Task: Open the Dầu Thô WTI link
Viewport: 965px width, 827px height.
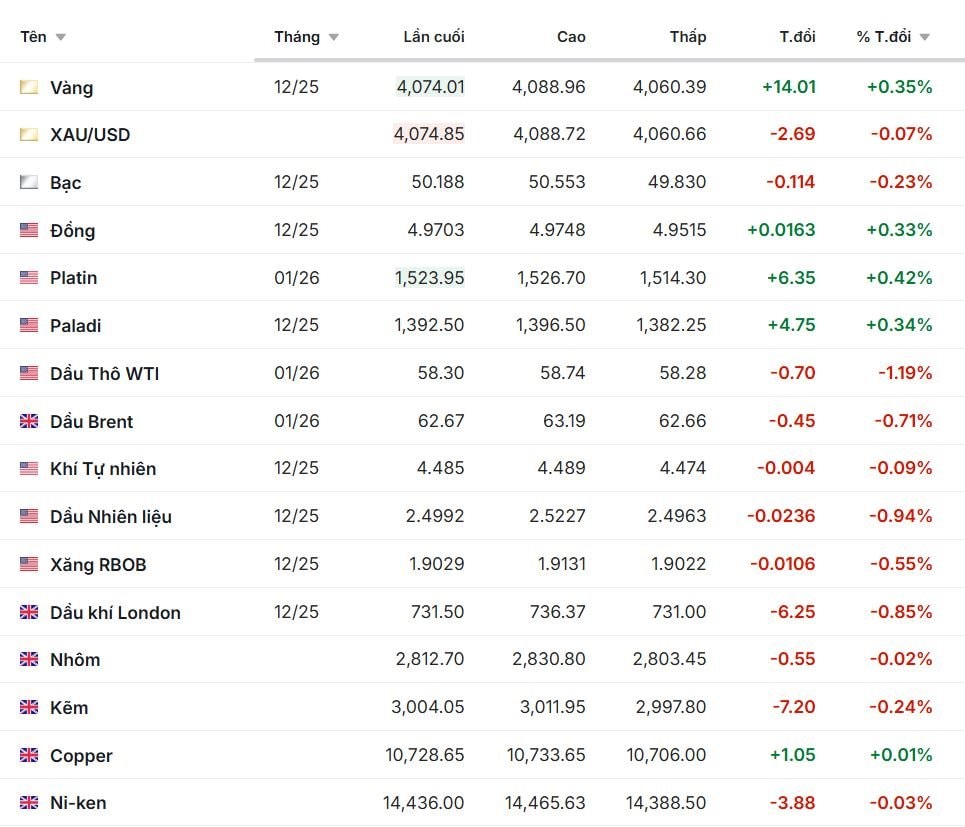Action: coord(104,374)
